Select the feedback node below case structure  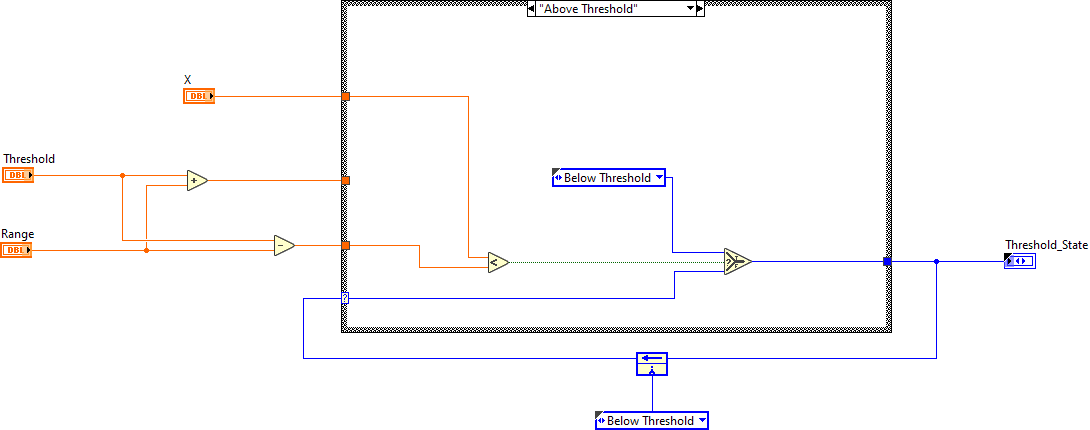pos(651,362)
